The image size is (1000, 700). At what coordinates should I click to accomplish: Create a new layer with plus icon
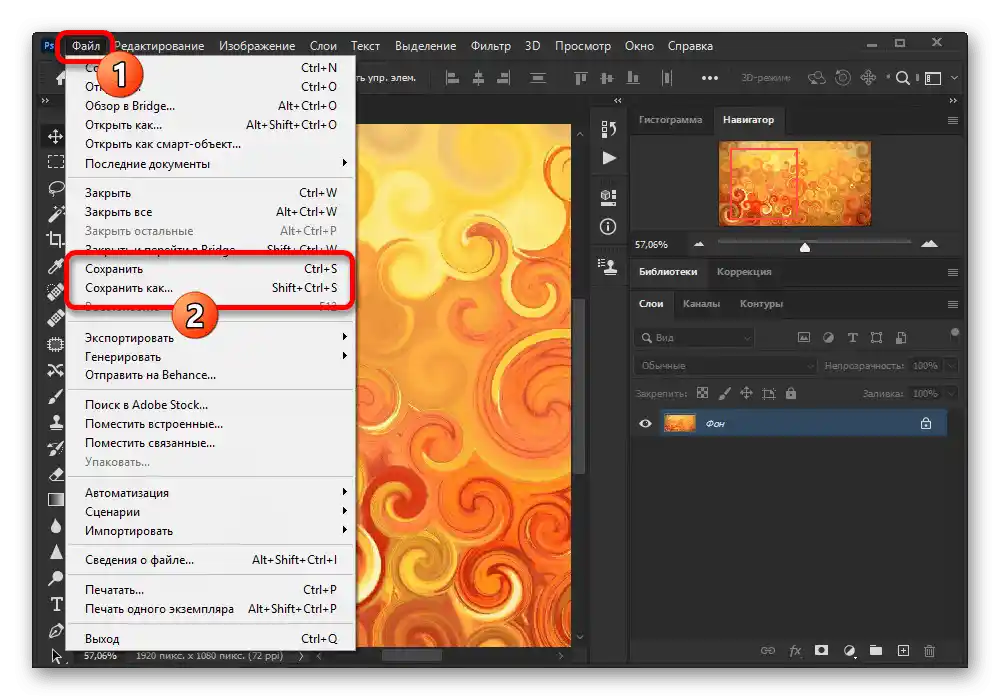[x=903, y=651]
